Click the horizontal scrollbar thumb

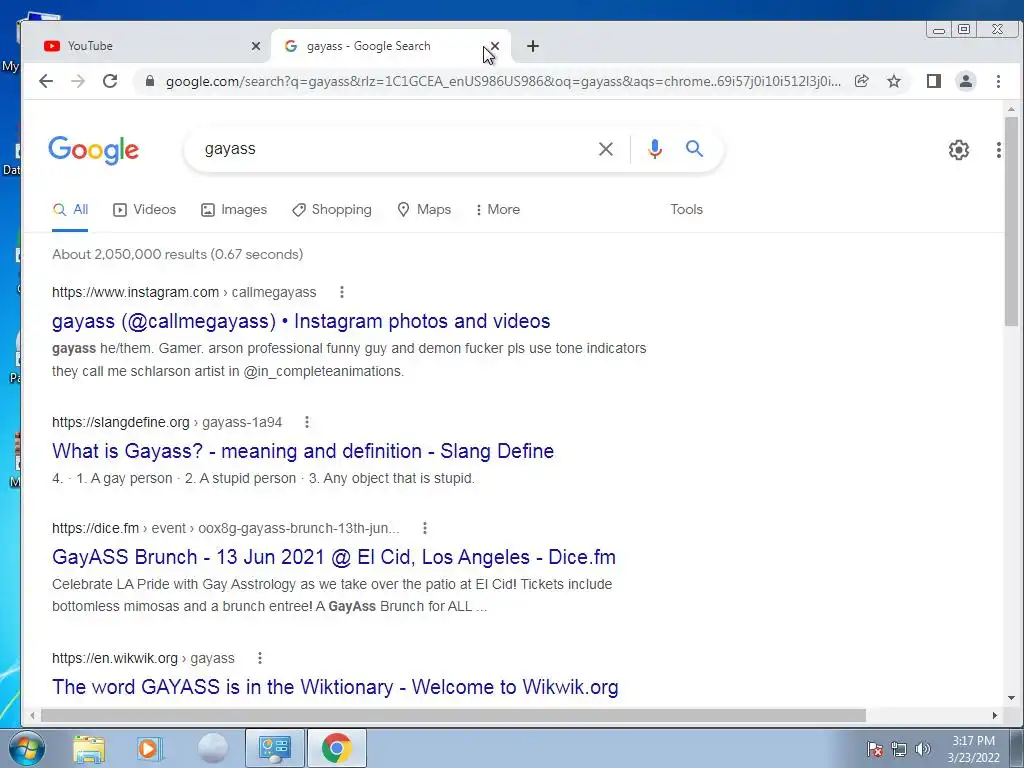click(x=453, y=715)
